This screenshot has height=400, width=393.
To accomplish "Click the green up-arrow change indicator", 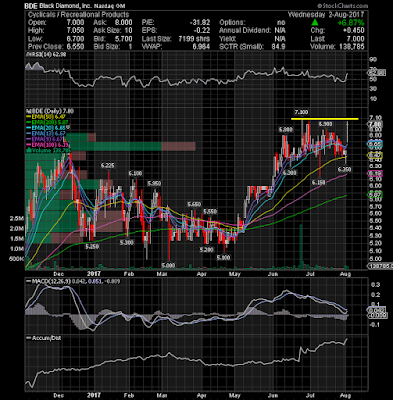I will point(315,23).
